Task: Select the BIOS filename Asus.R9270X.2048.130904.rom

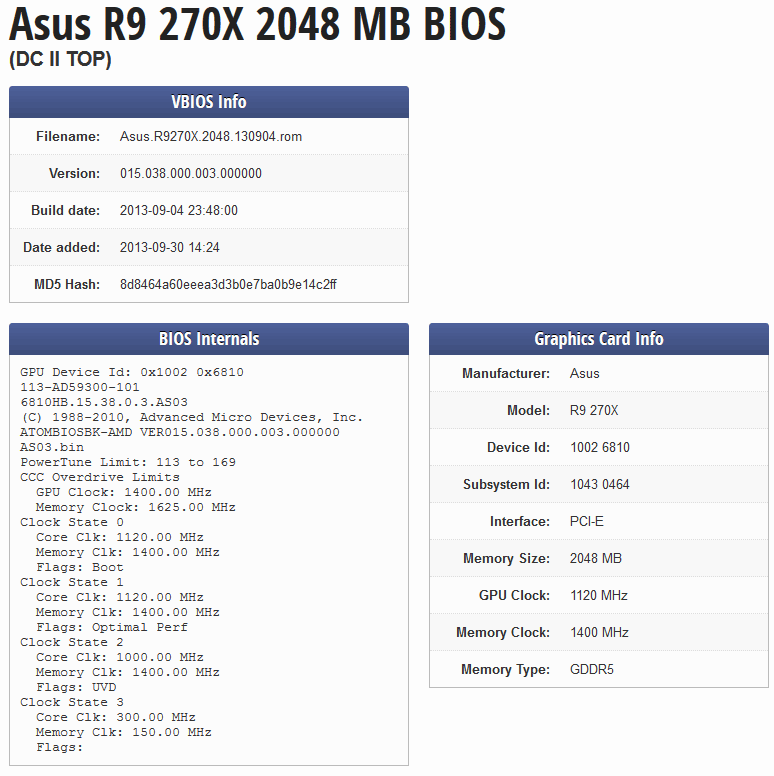Action: (211, 136)
